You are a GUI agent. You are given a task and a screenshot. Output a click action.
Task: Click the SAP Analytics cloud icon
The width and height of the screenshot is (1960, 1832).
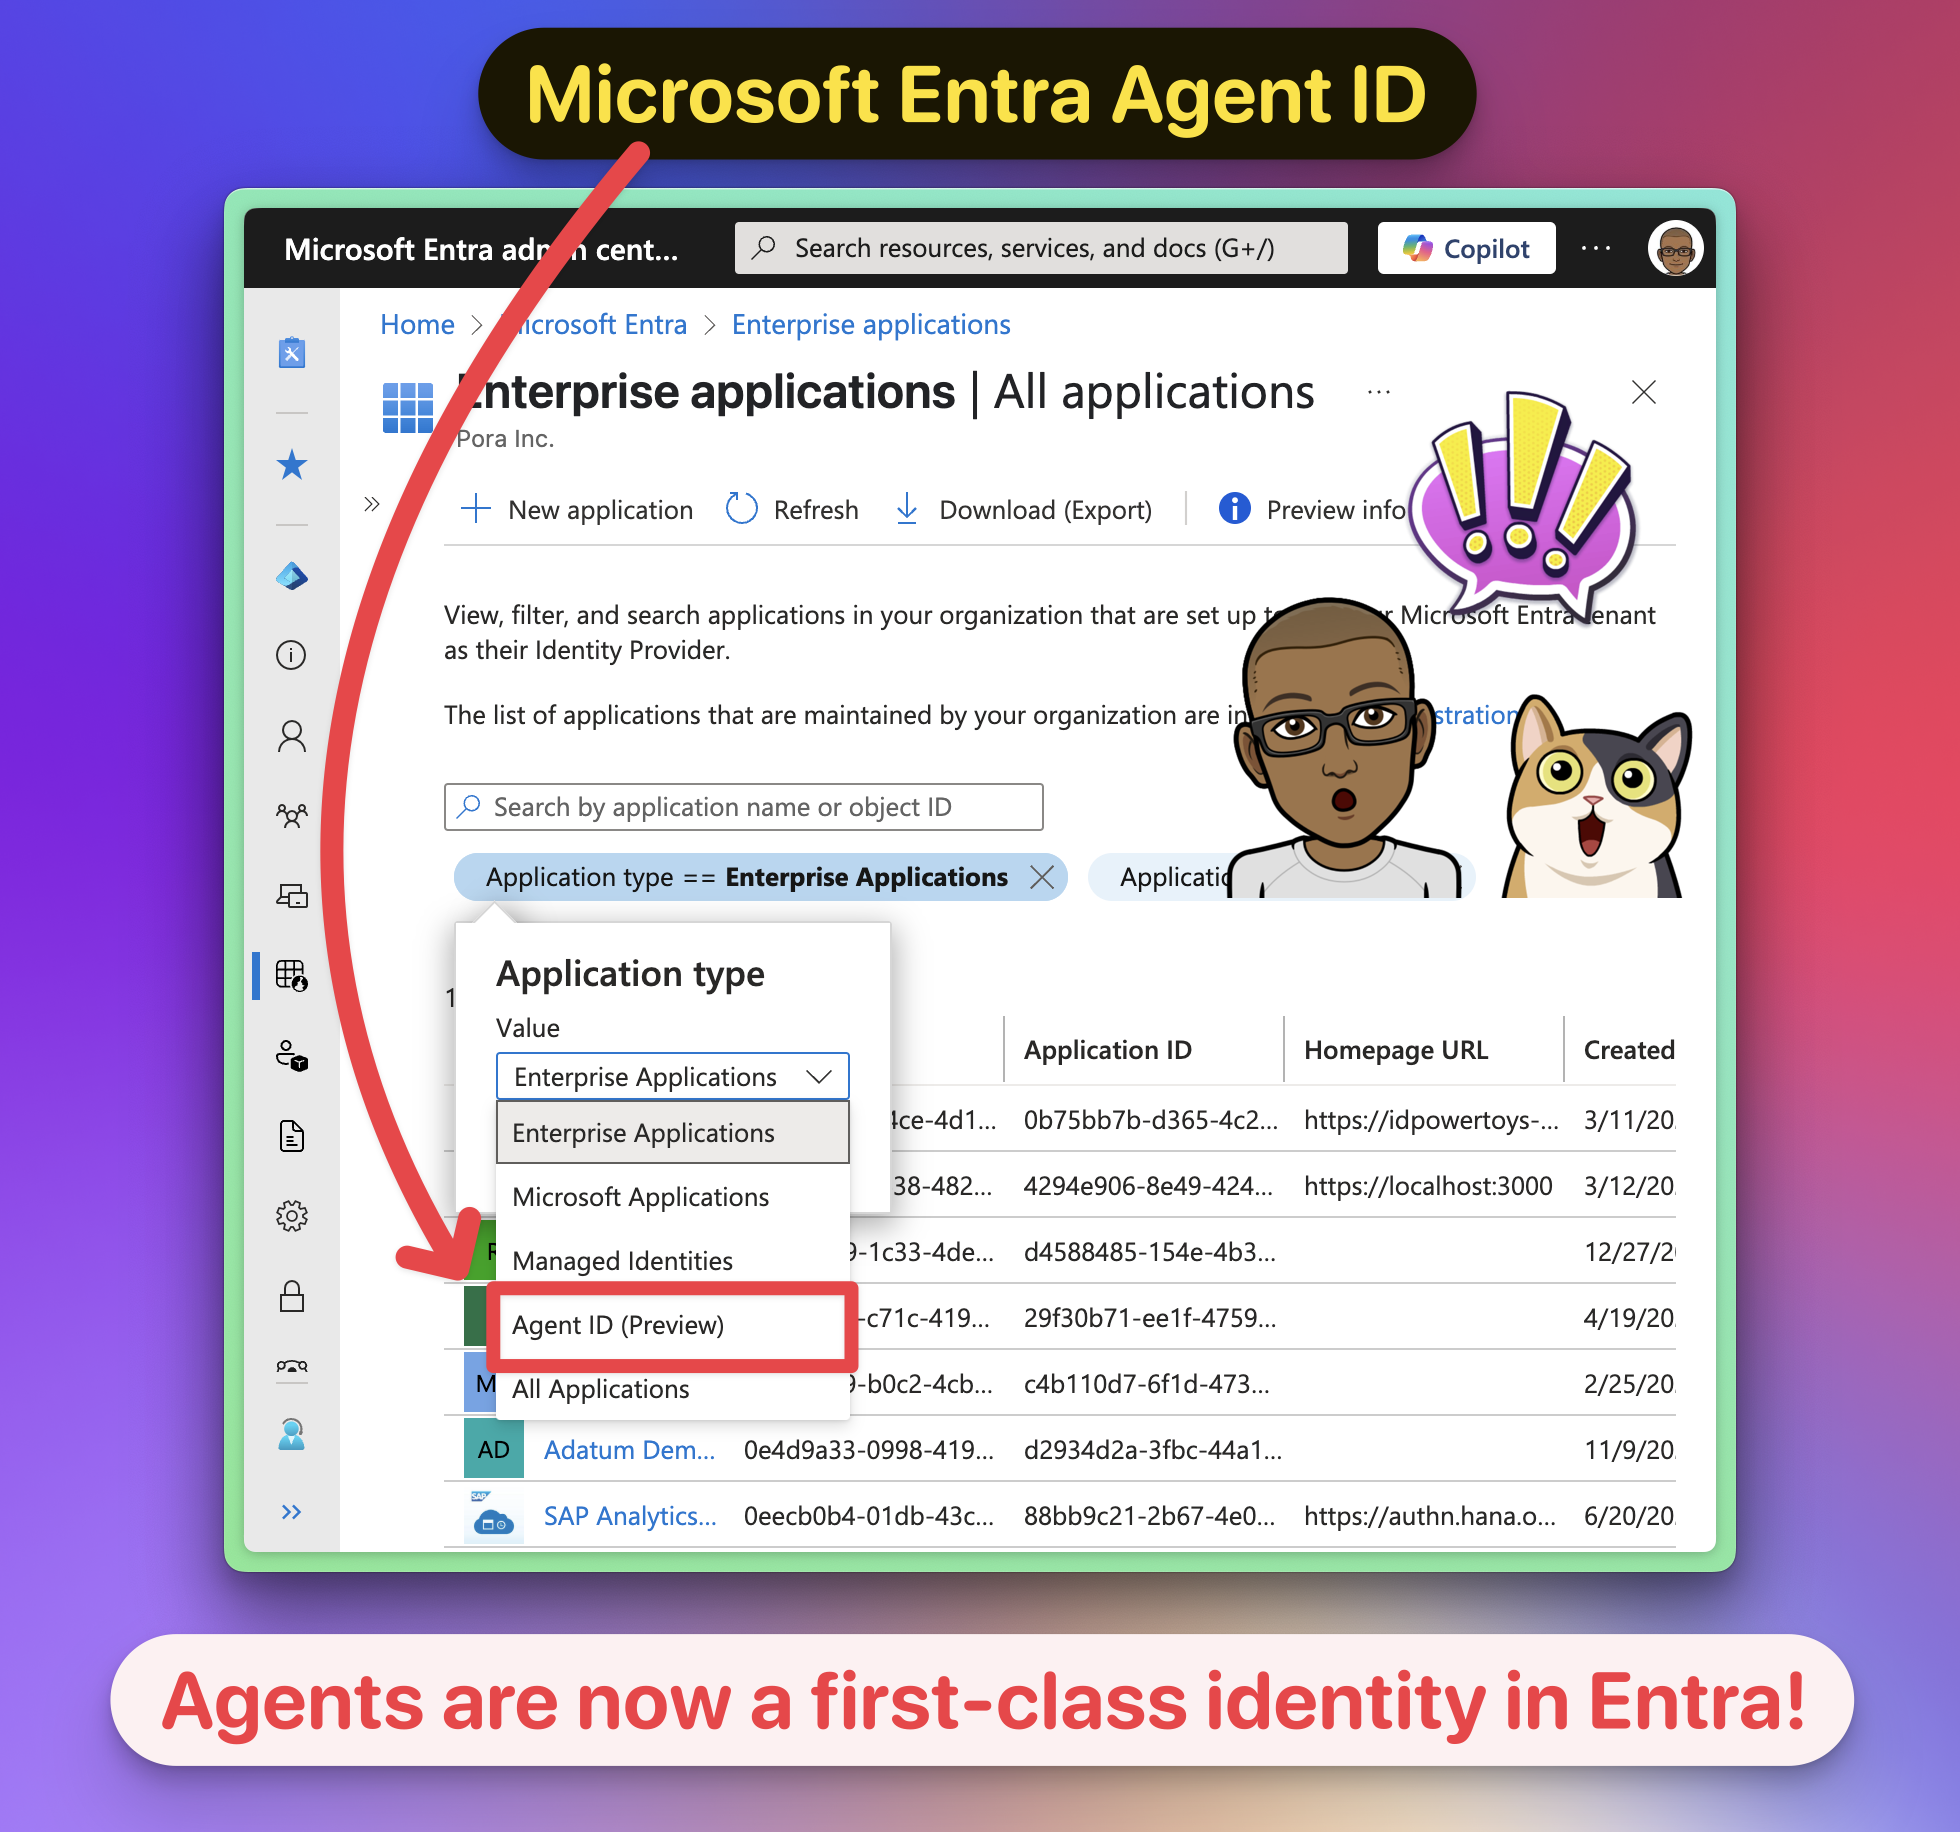click(494, 1516)
